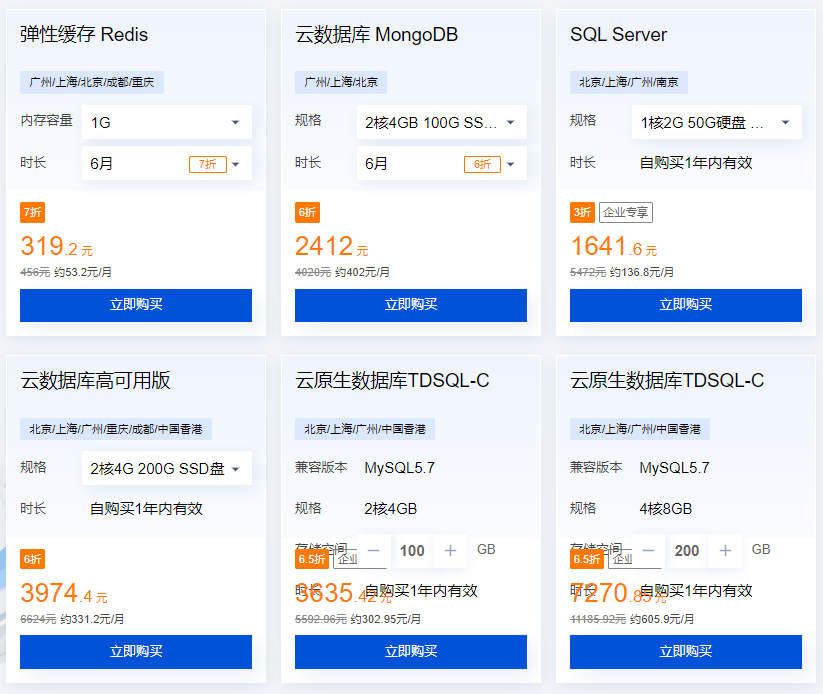823x694 pixels.
Task: Click the 企业专享 tag on SQL Server
Action: (x=626, y=212)
